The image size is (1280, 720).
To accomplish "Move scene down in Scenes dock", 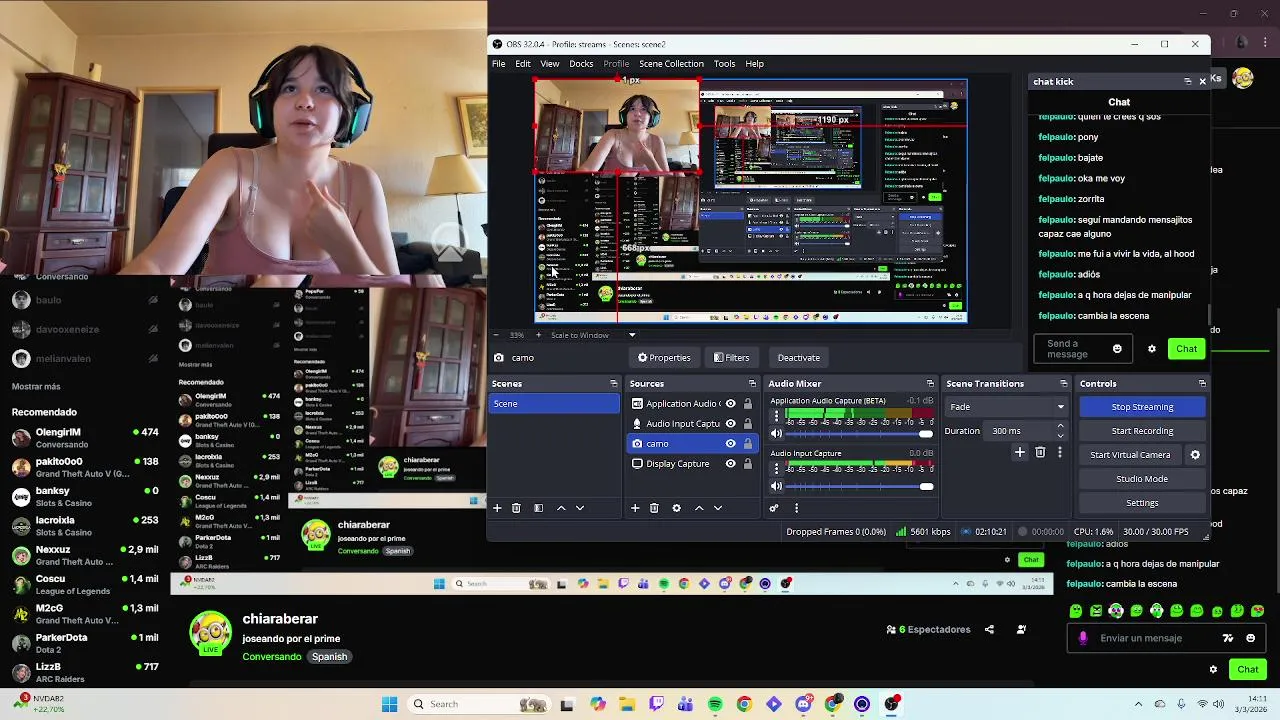I will pos(580,508).
